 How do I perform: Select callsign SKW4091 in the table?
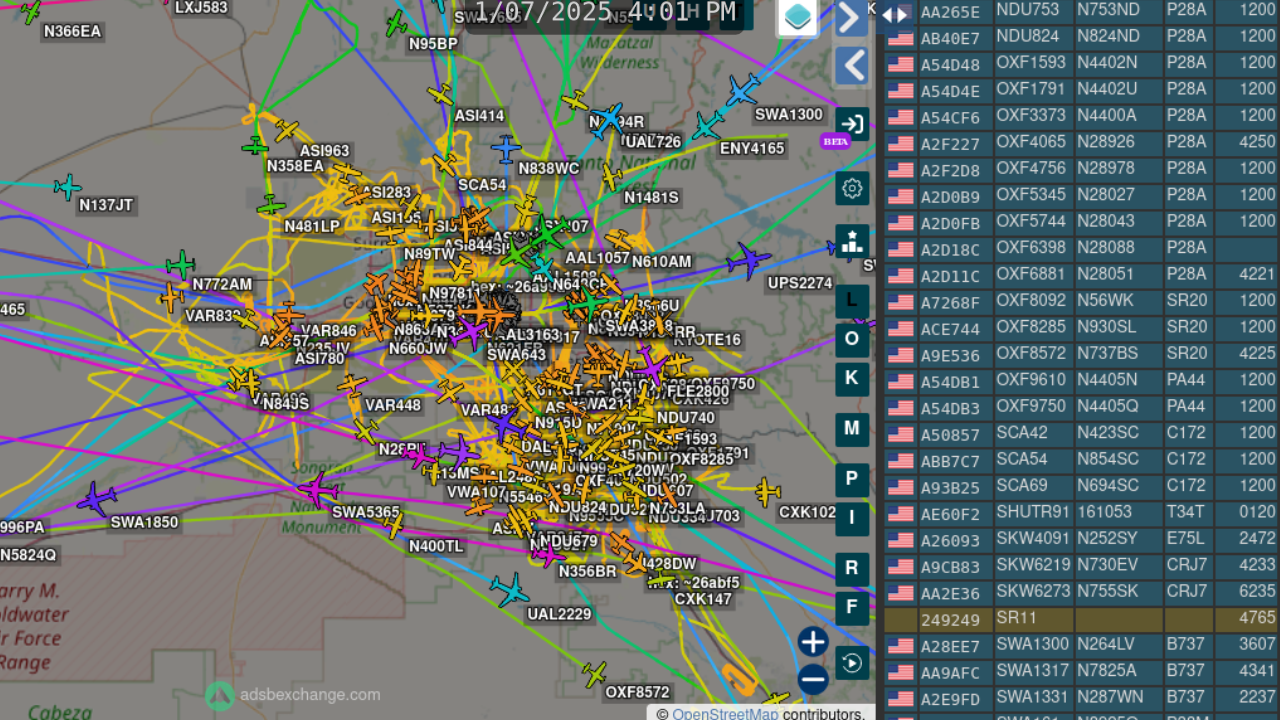pos(1033,539)
